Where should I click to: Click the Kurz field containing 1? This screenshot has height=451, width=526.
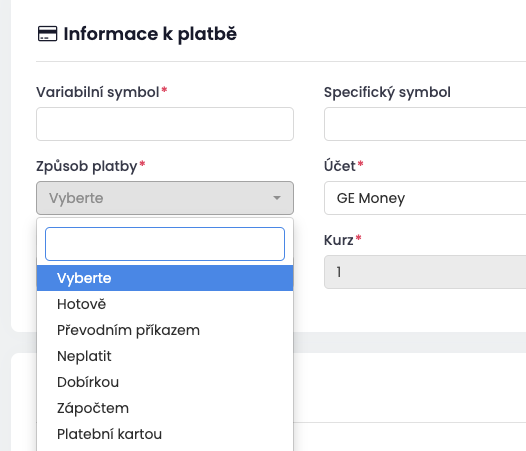425,272
